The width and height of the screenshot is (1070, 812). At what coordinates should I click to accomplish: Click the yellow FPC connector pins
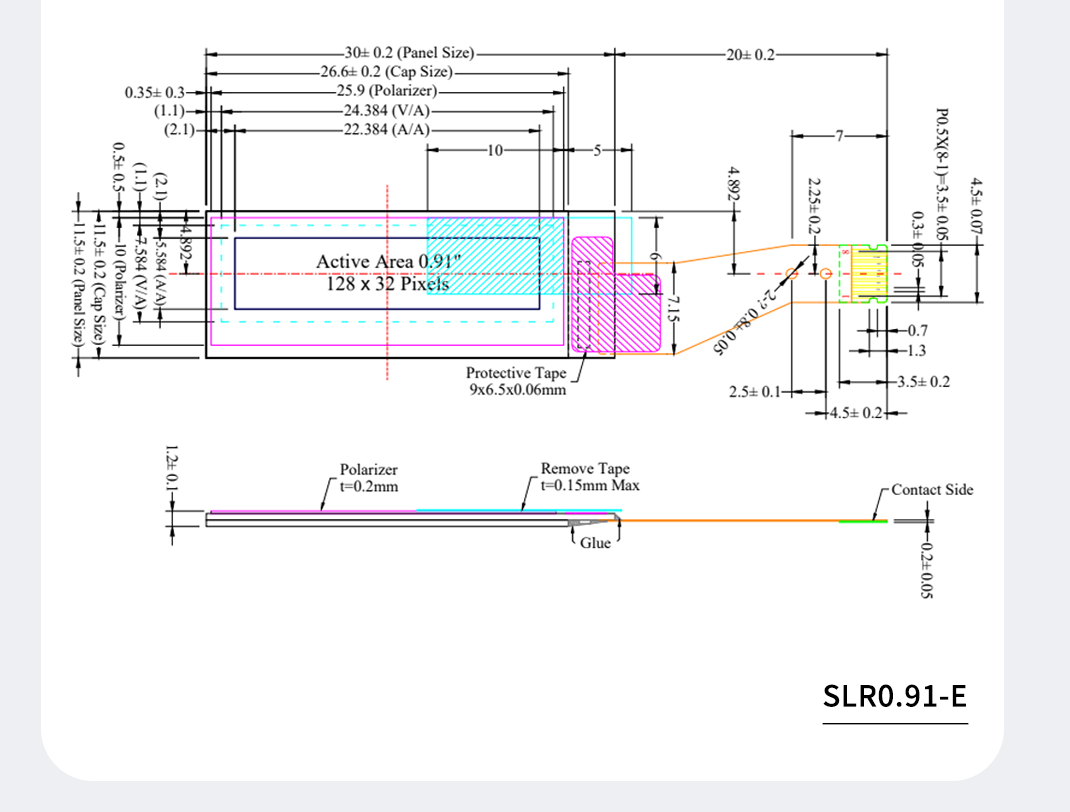tap(869, 274)
